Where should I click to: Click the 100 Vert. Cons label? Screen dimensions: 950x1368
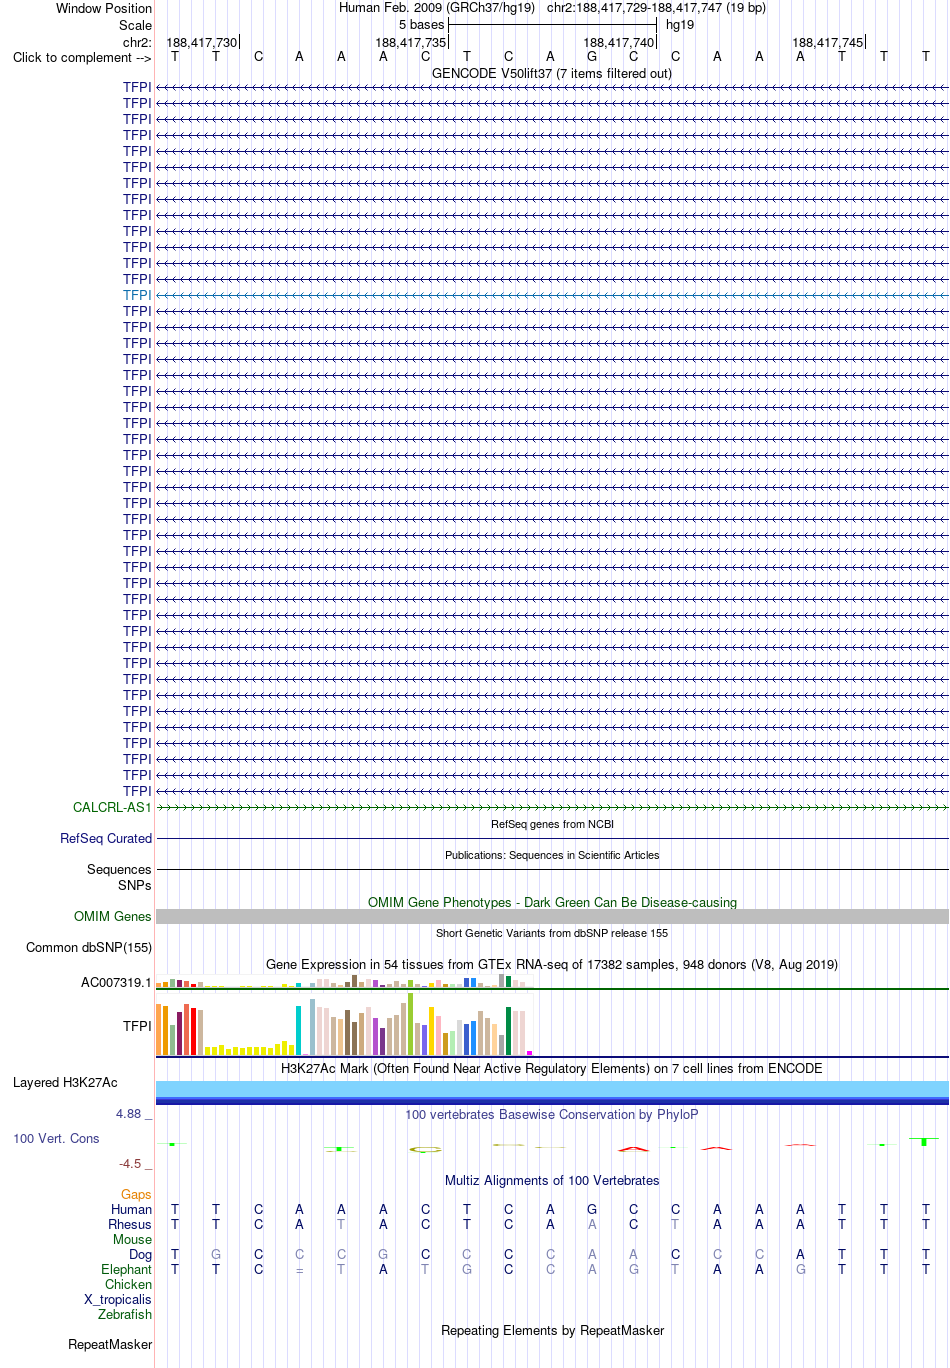point(56,1138)
